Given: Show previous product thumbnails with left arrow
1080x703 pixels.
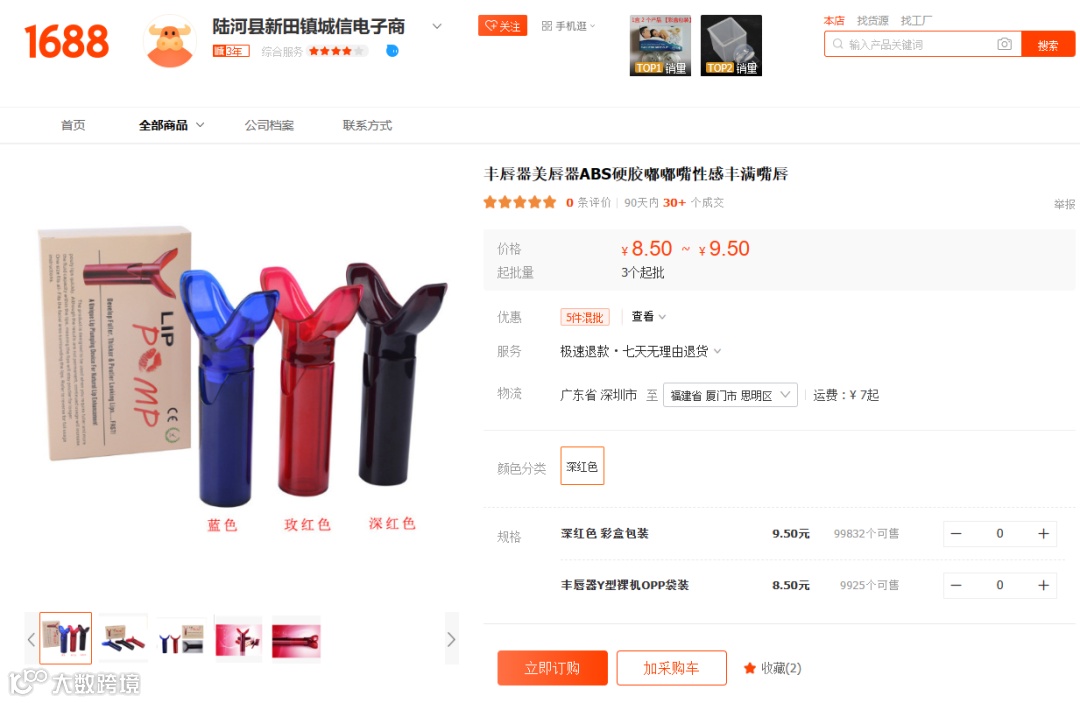Looking at the screenshot, I should [31, 639].
